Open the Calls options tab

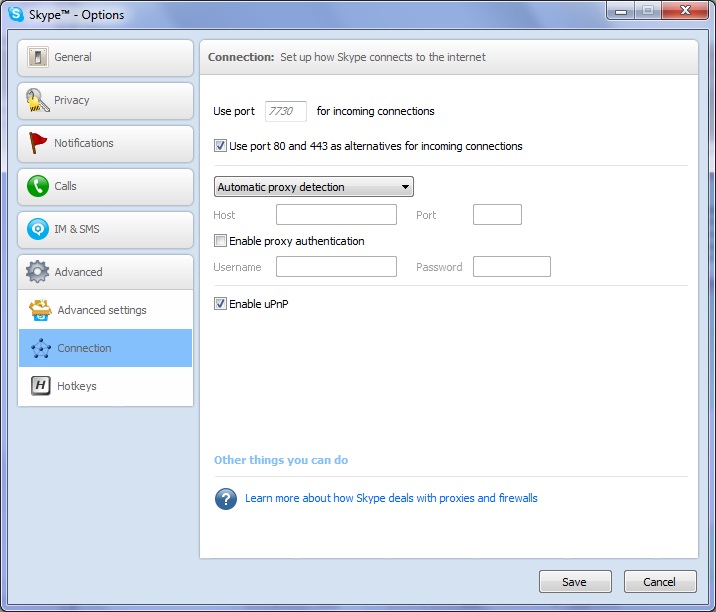[x=105, y=186]
